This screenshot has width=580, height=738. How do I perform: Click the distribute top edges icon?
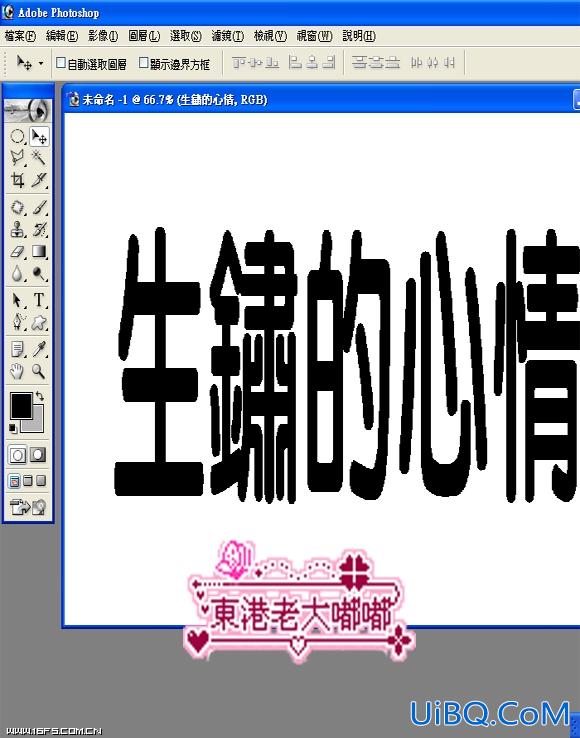(x=360, y=62)
